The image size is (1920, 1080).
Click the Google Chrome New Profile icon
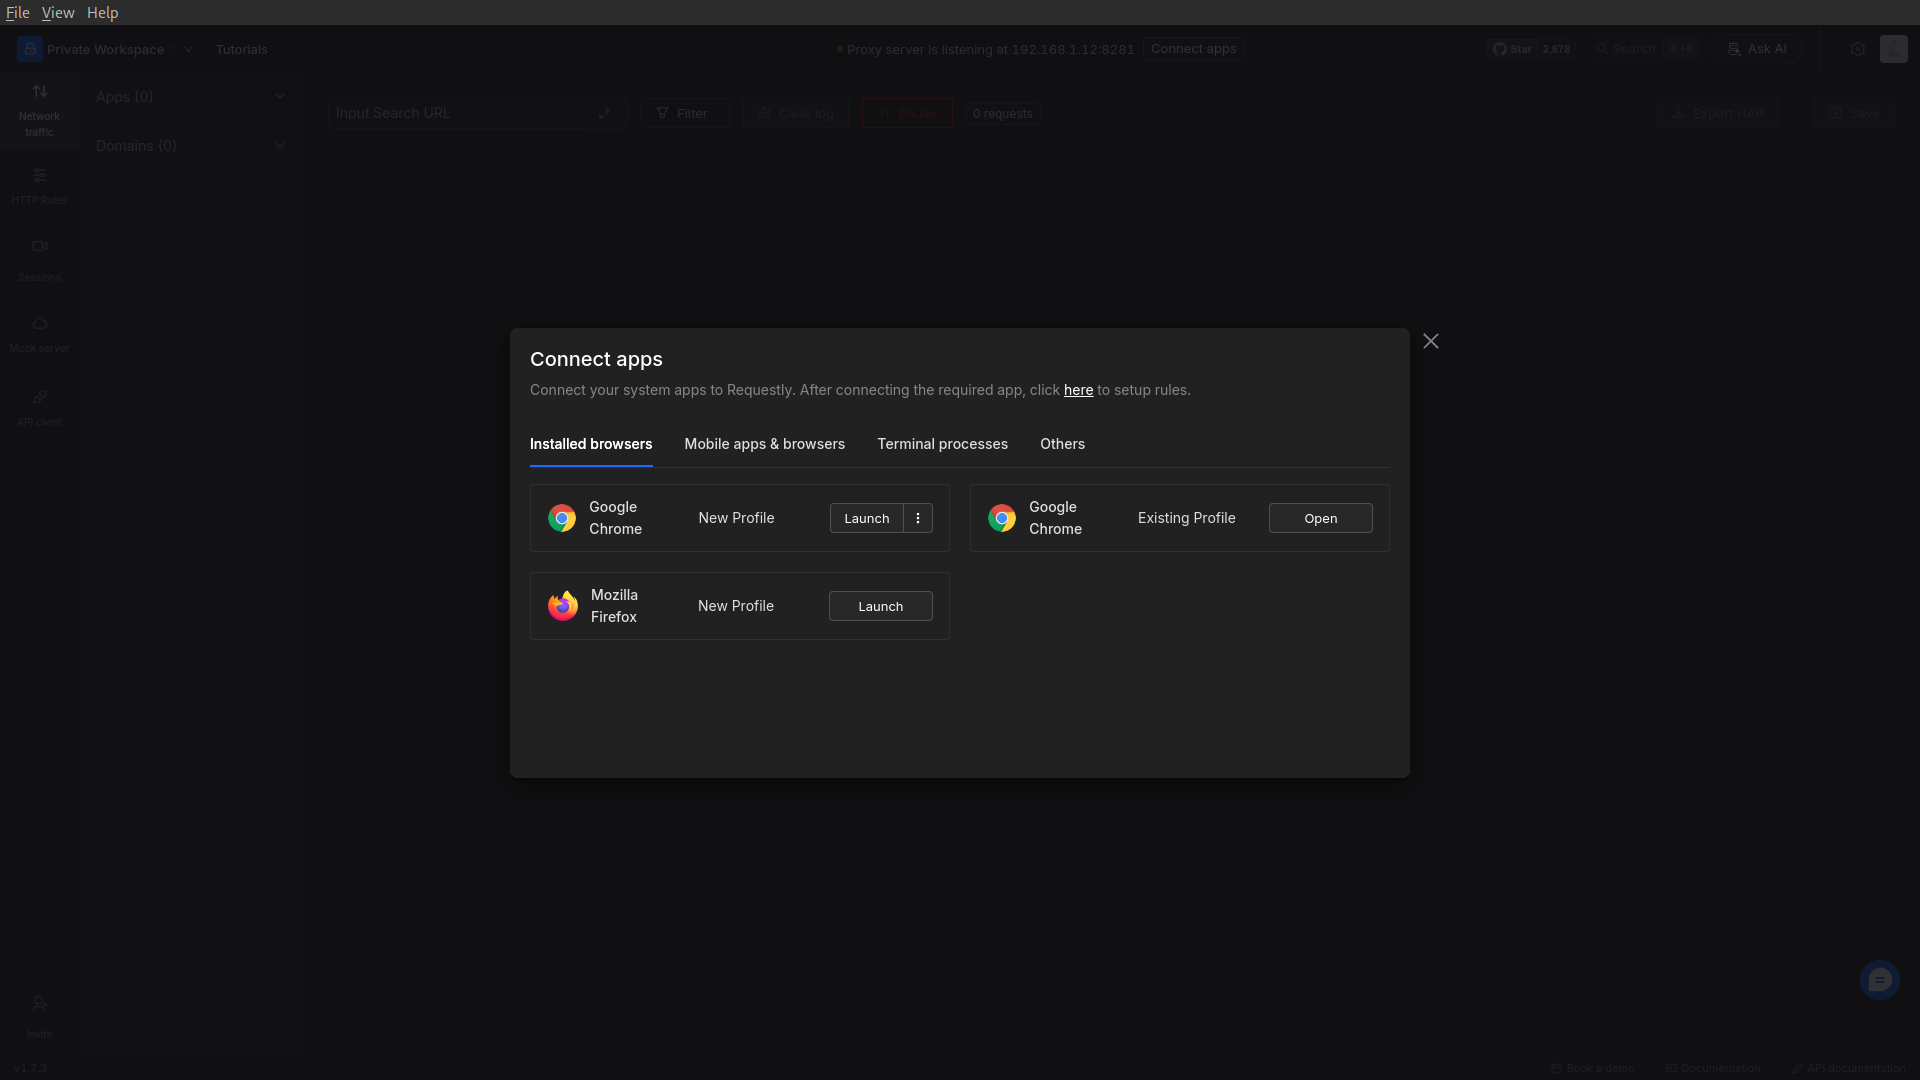click(562, 518)
